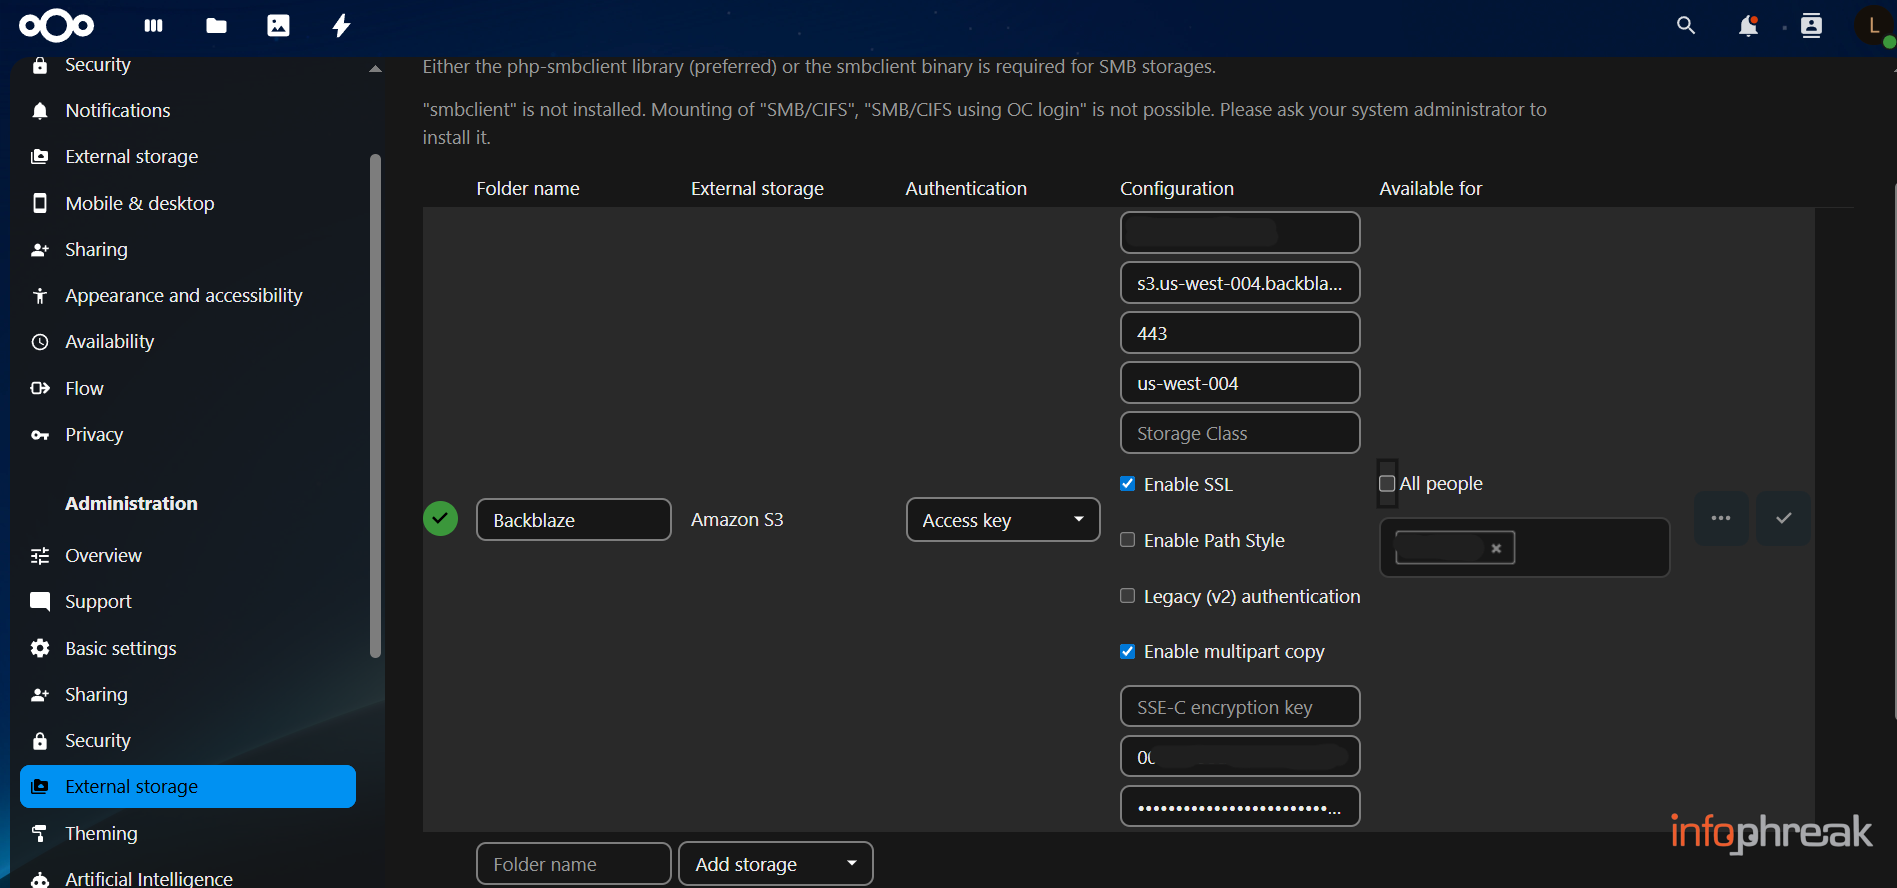The height and width of the screenshot is (888, 1897).
Task: Click the SSE-C encryption key field
Action: point(1240,707)
